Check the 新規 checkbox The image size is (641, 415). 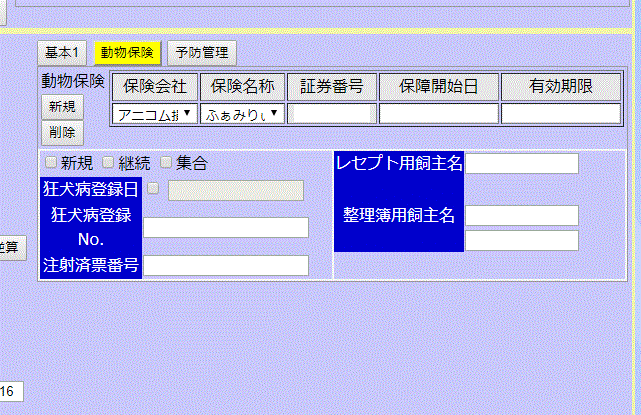(x=51, y=162)
